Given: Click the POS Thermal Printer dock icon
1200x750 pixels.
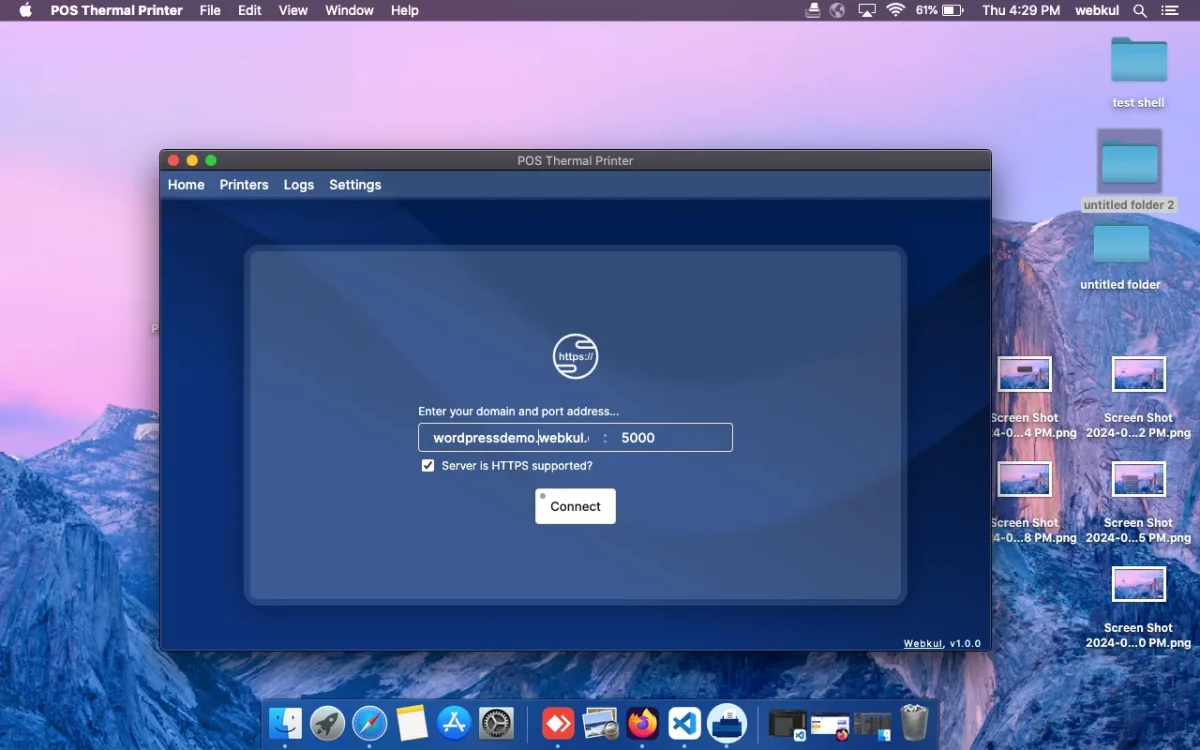Looking at the screenshot, I should point(727,722).
